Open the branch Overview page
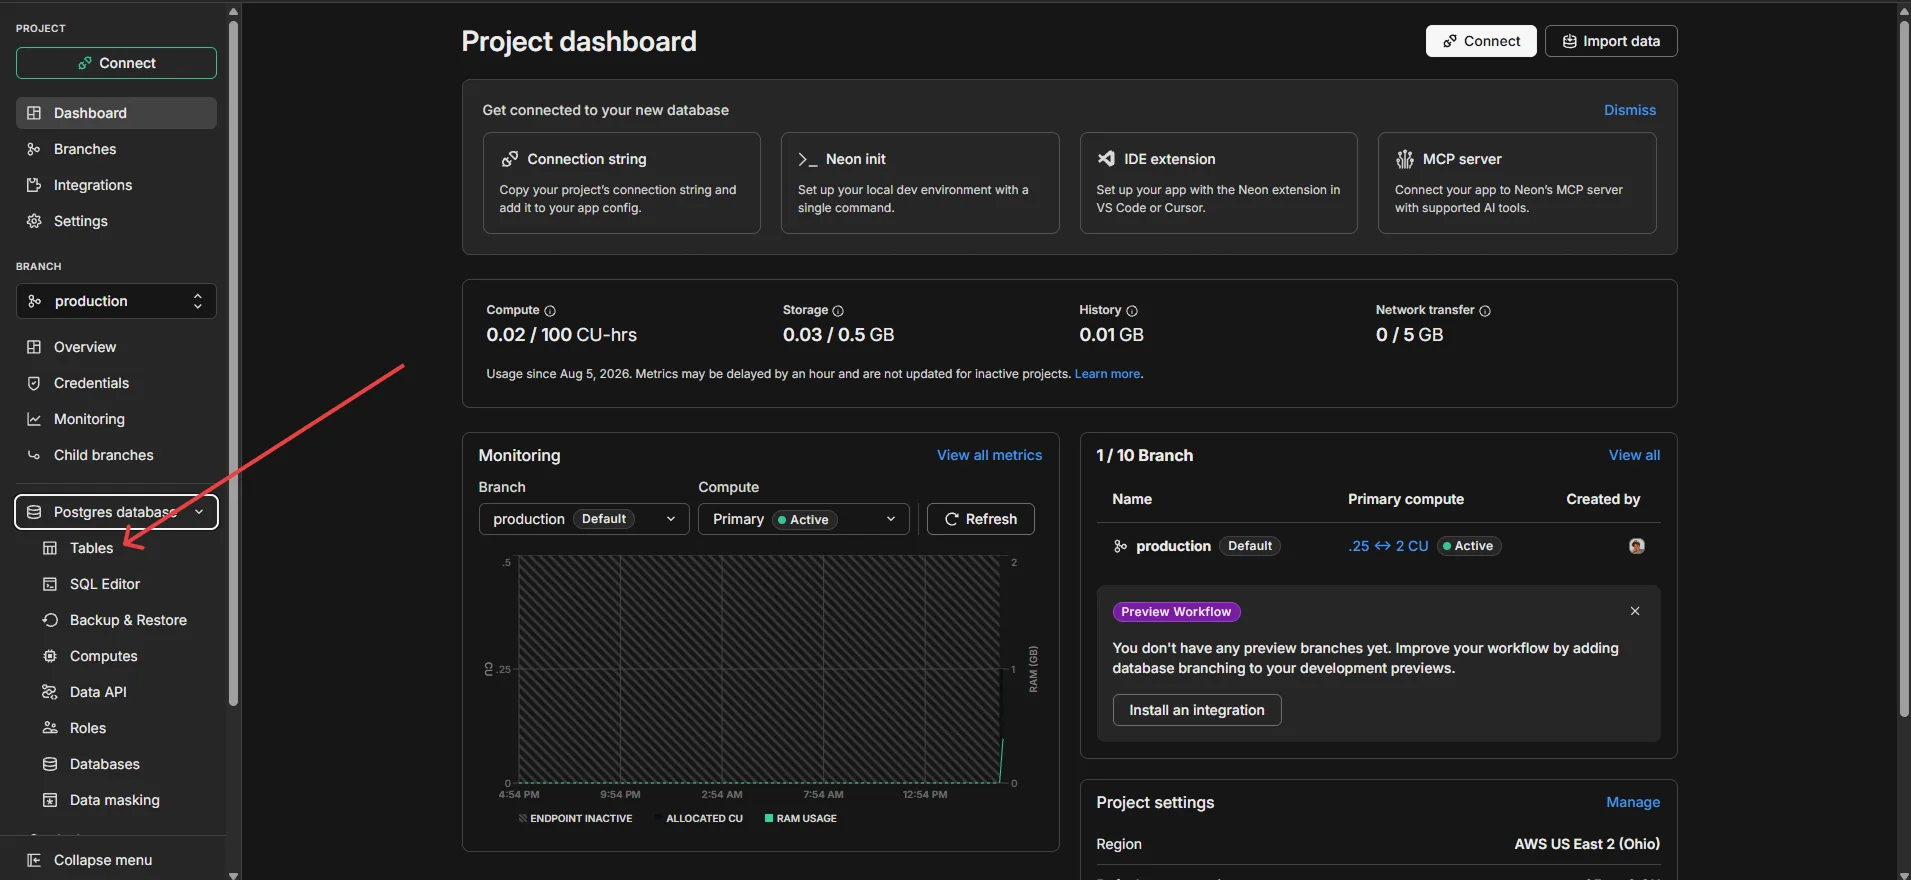This screenshot has width=1911, height=880. pos(116,347)
